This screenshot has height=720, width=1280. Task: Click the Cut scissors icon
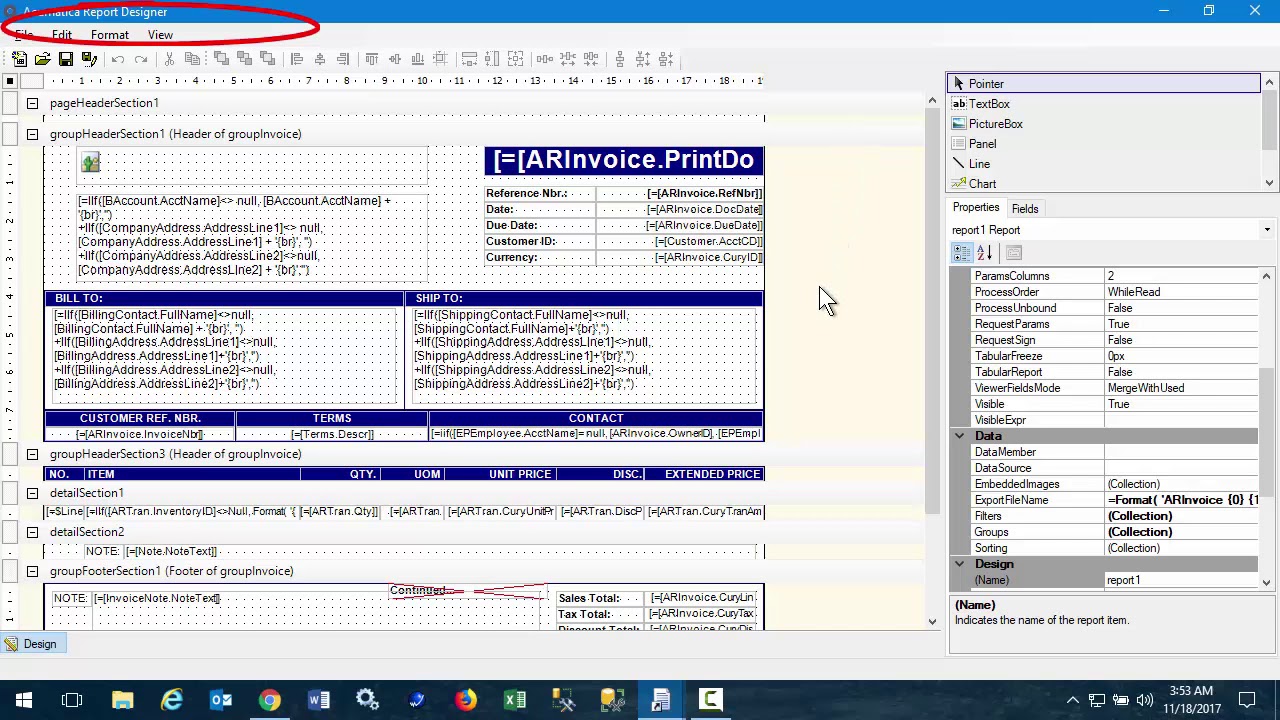point(170,59)
